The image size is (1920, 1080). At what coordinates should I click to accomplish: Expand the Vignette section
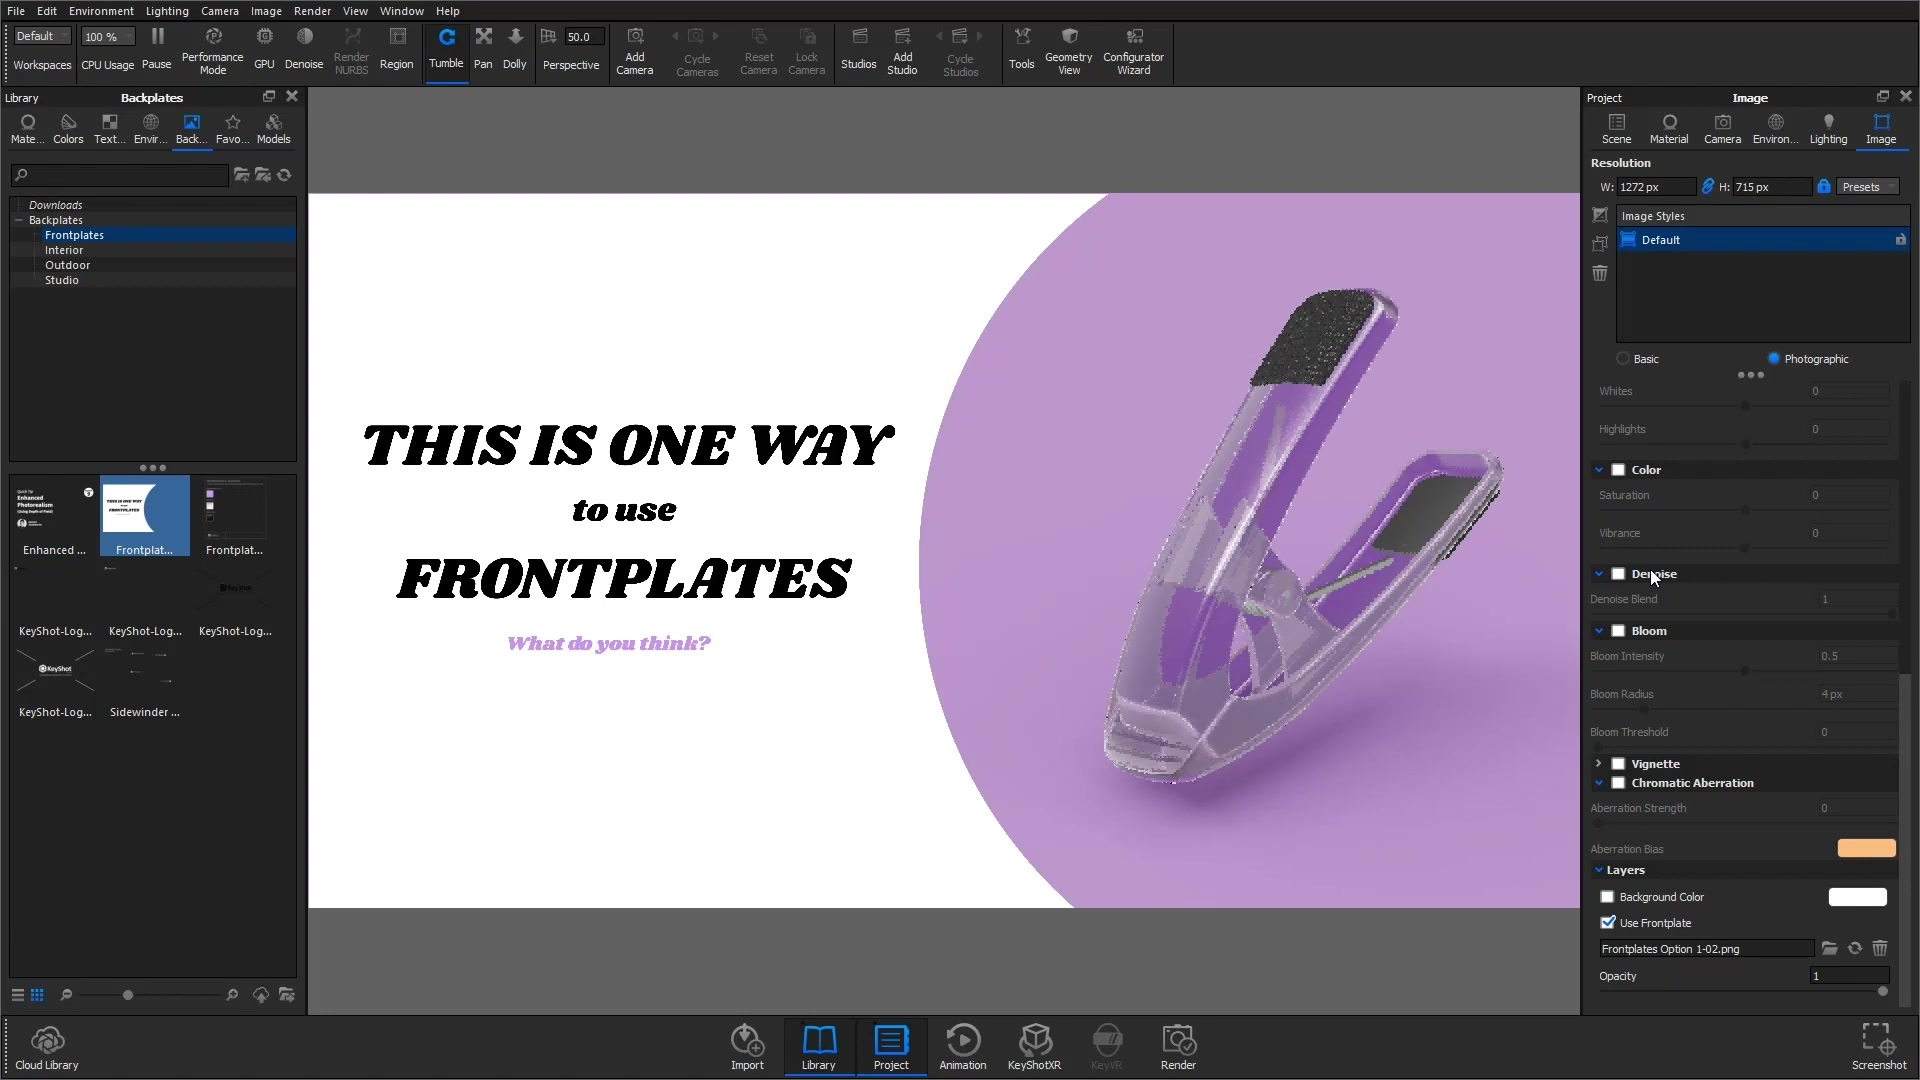(1599, 764)
